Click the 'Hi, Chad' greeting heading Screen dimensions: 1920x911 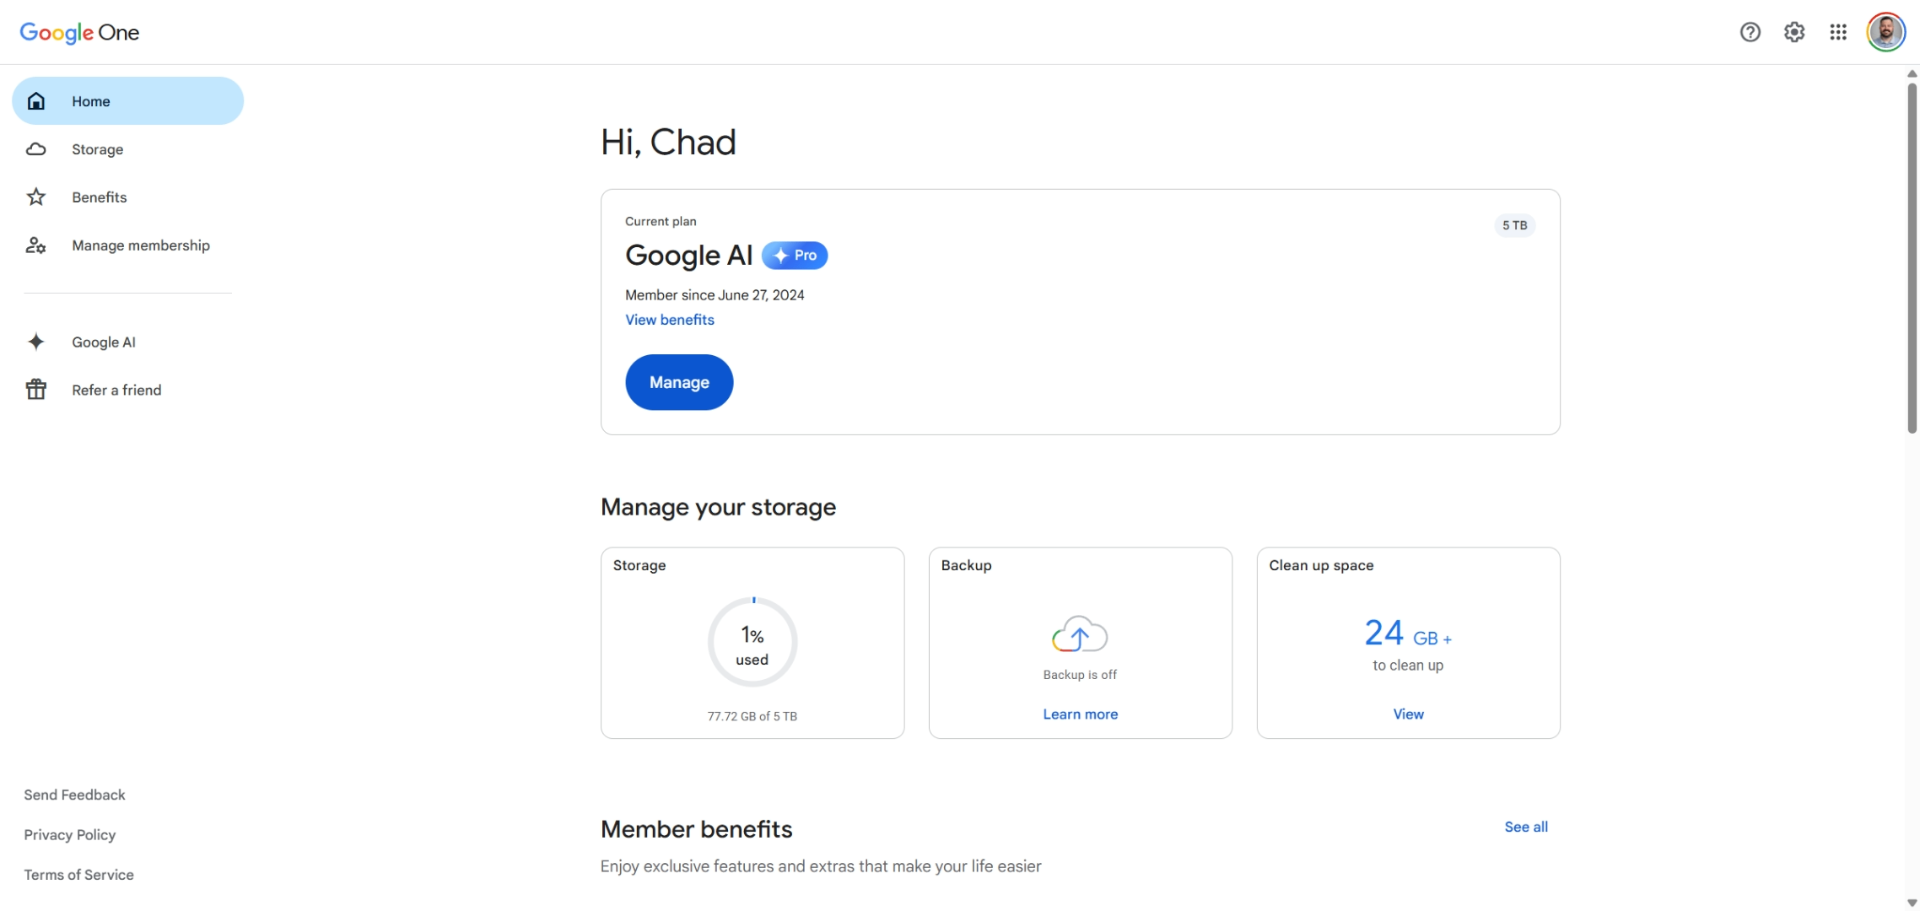point(668,142)
